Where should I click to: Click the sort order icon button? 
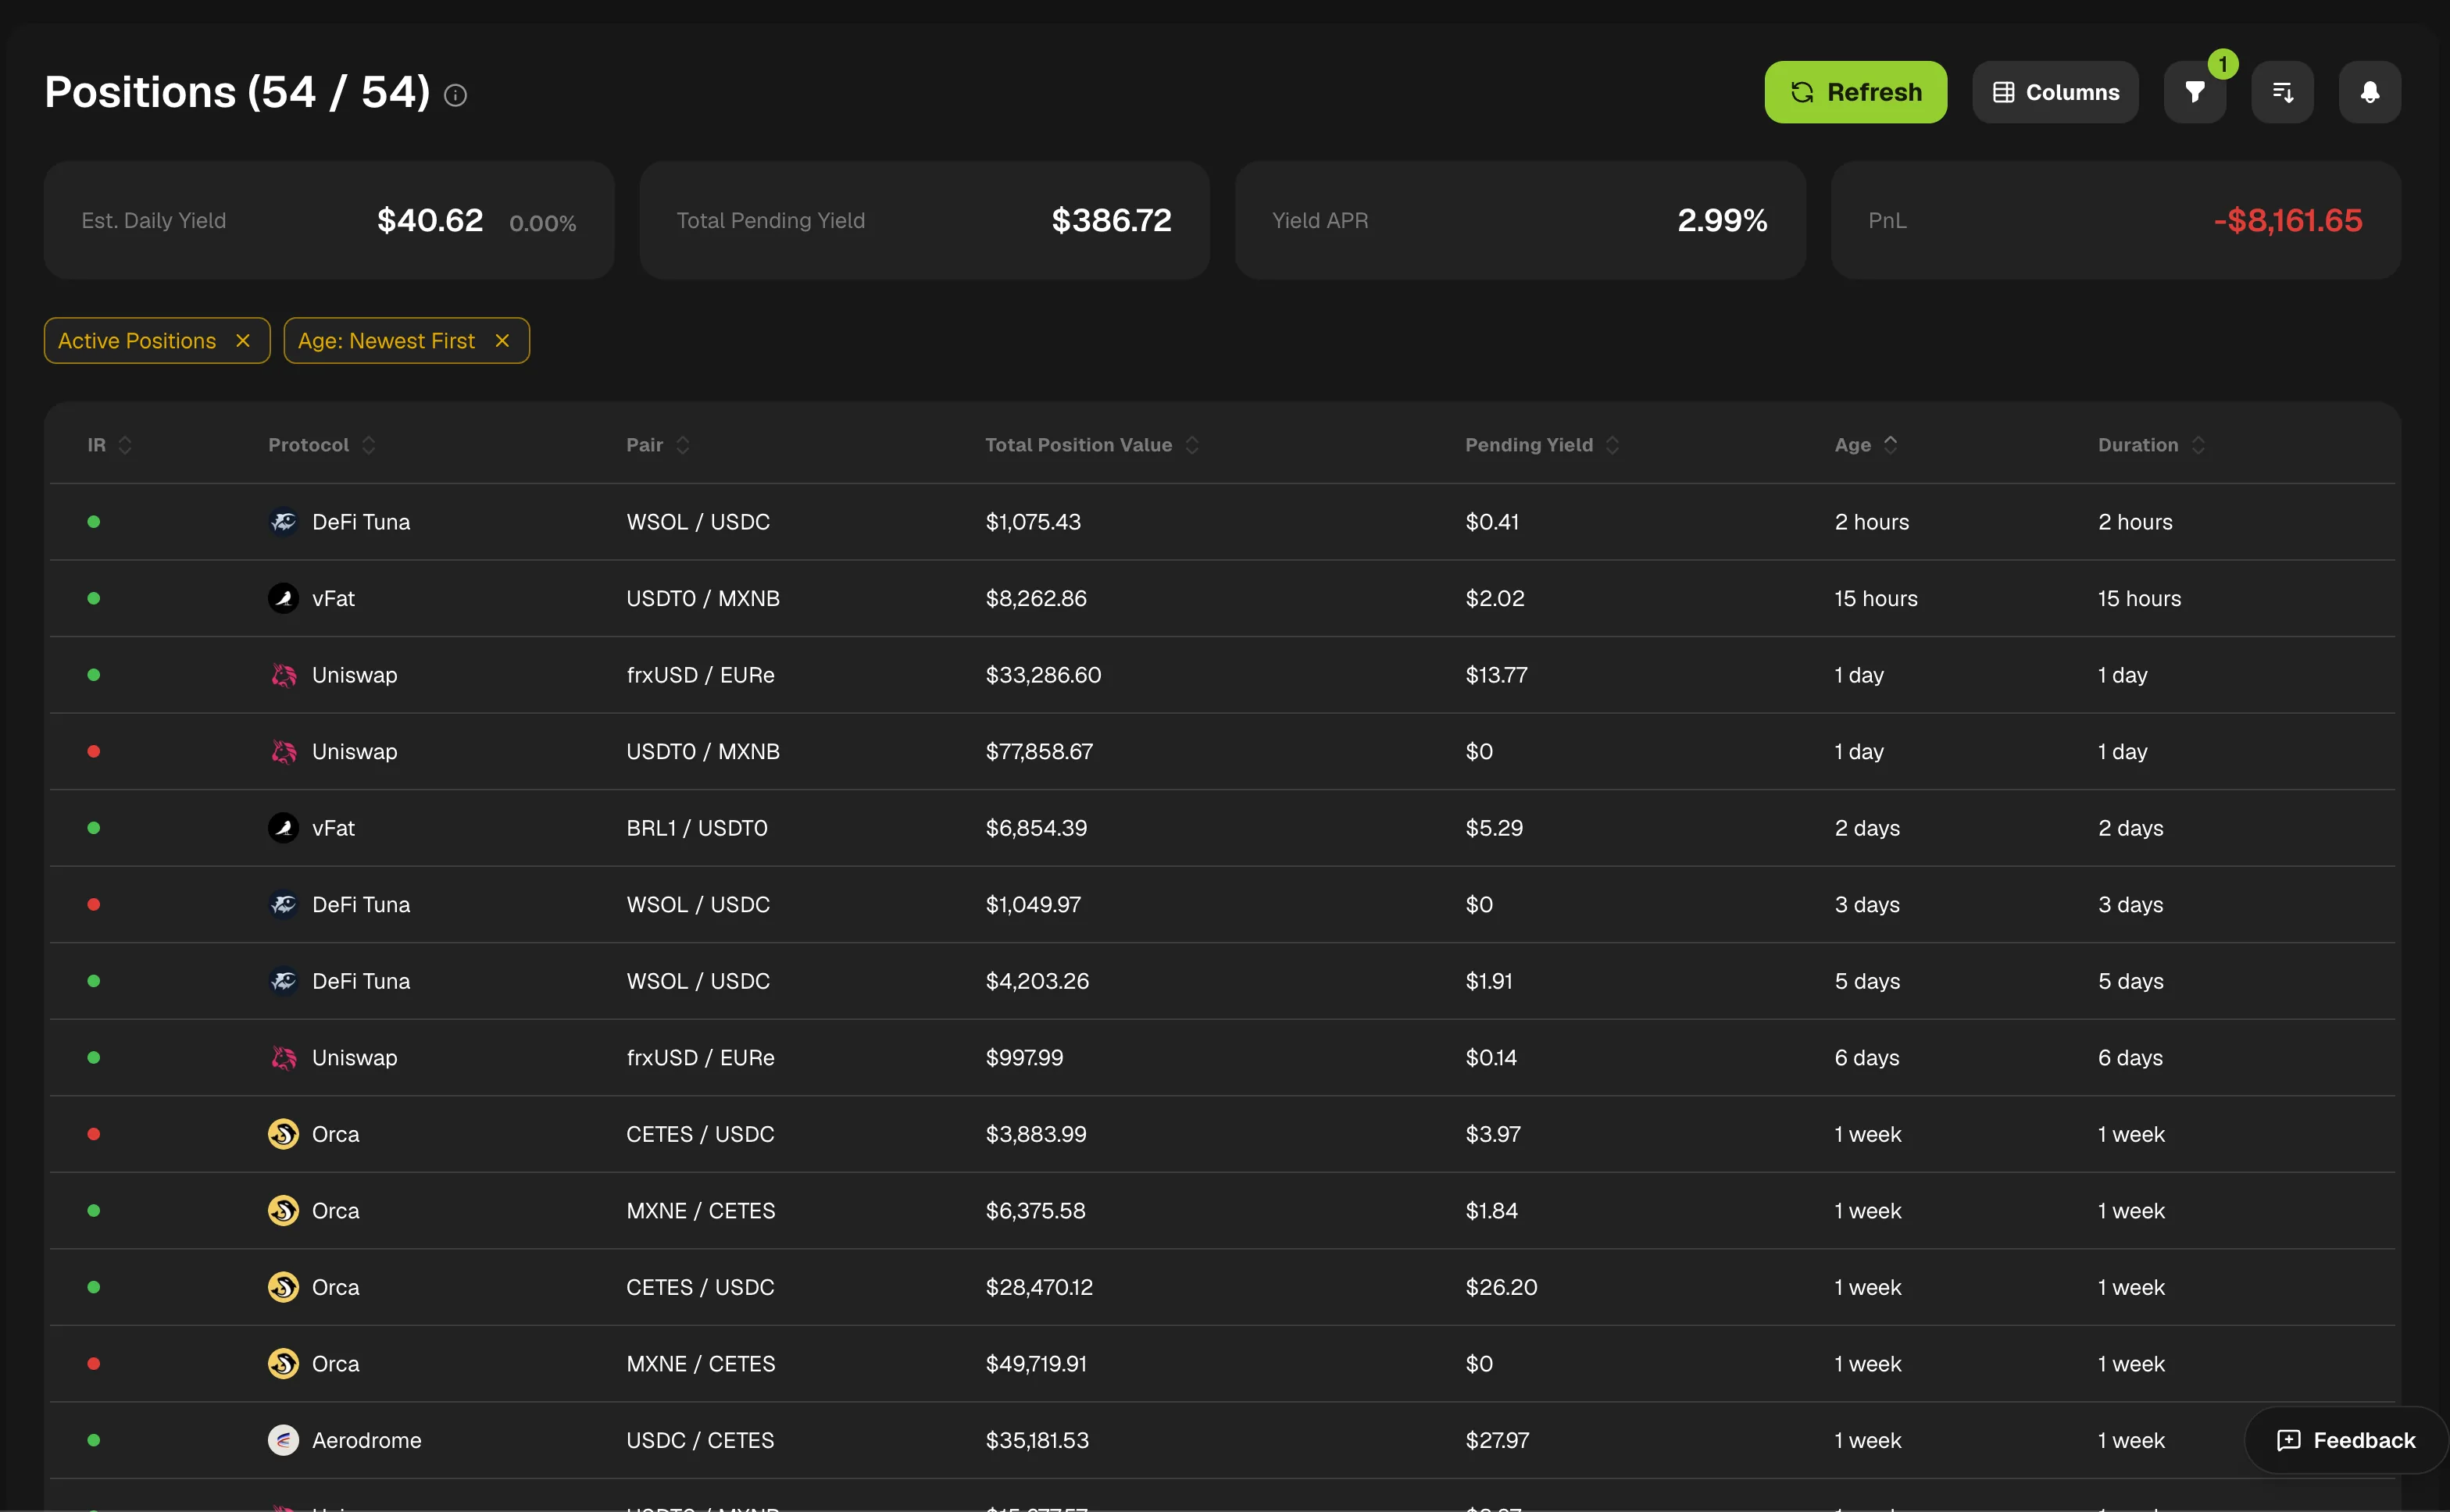click(x=2282, y=92)
